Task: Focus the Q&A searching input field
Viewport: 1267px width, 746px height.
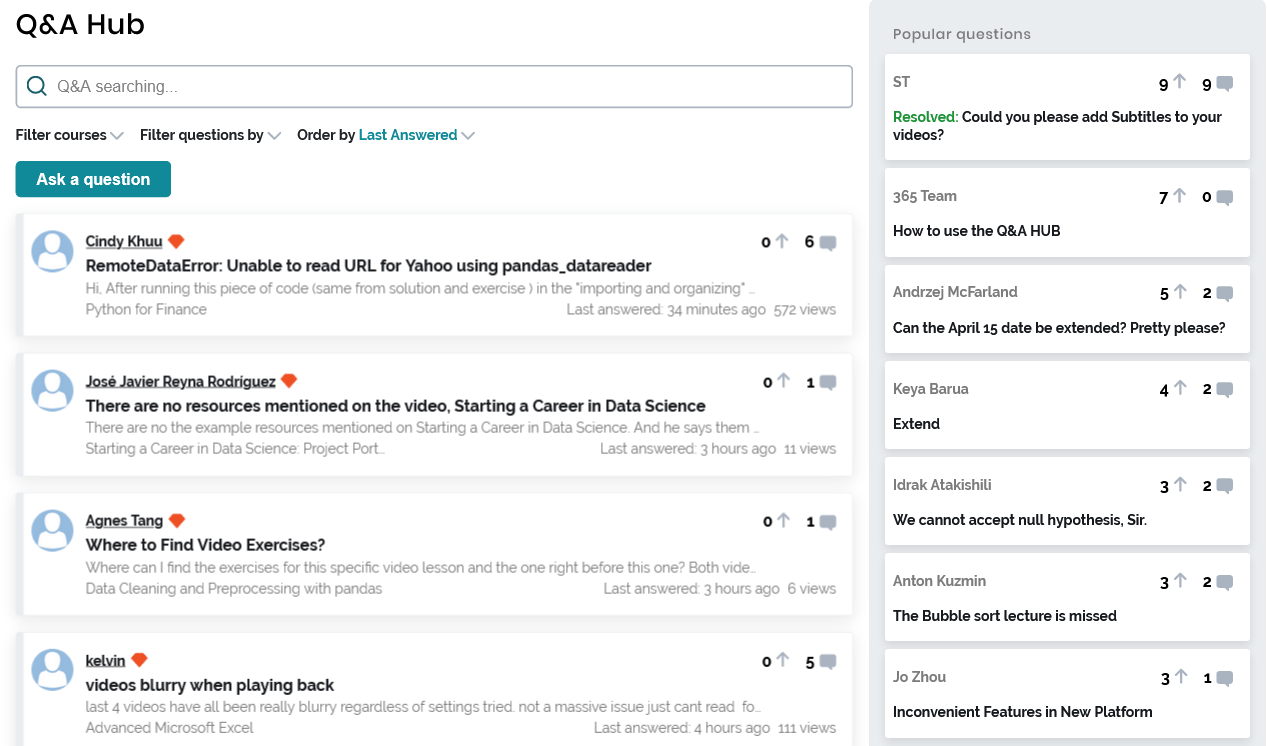Action: tap(450, 86)
